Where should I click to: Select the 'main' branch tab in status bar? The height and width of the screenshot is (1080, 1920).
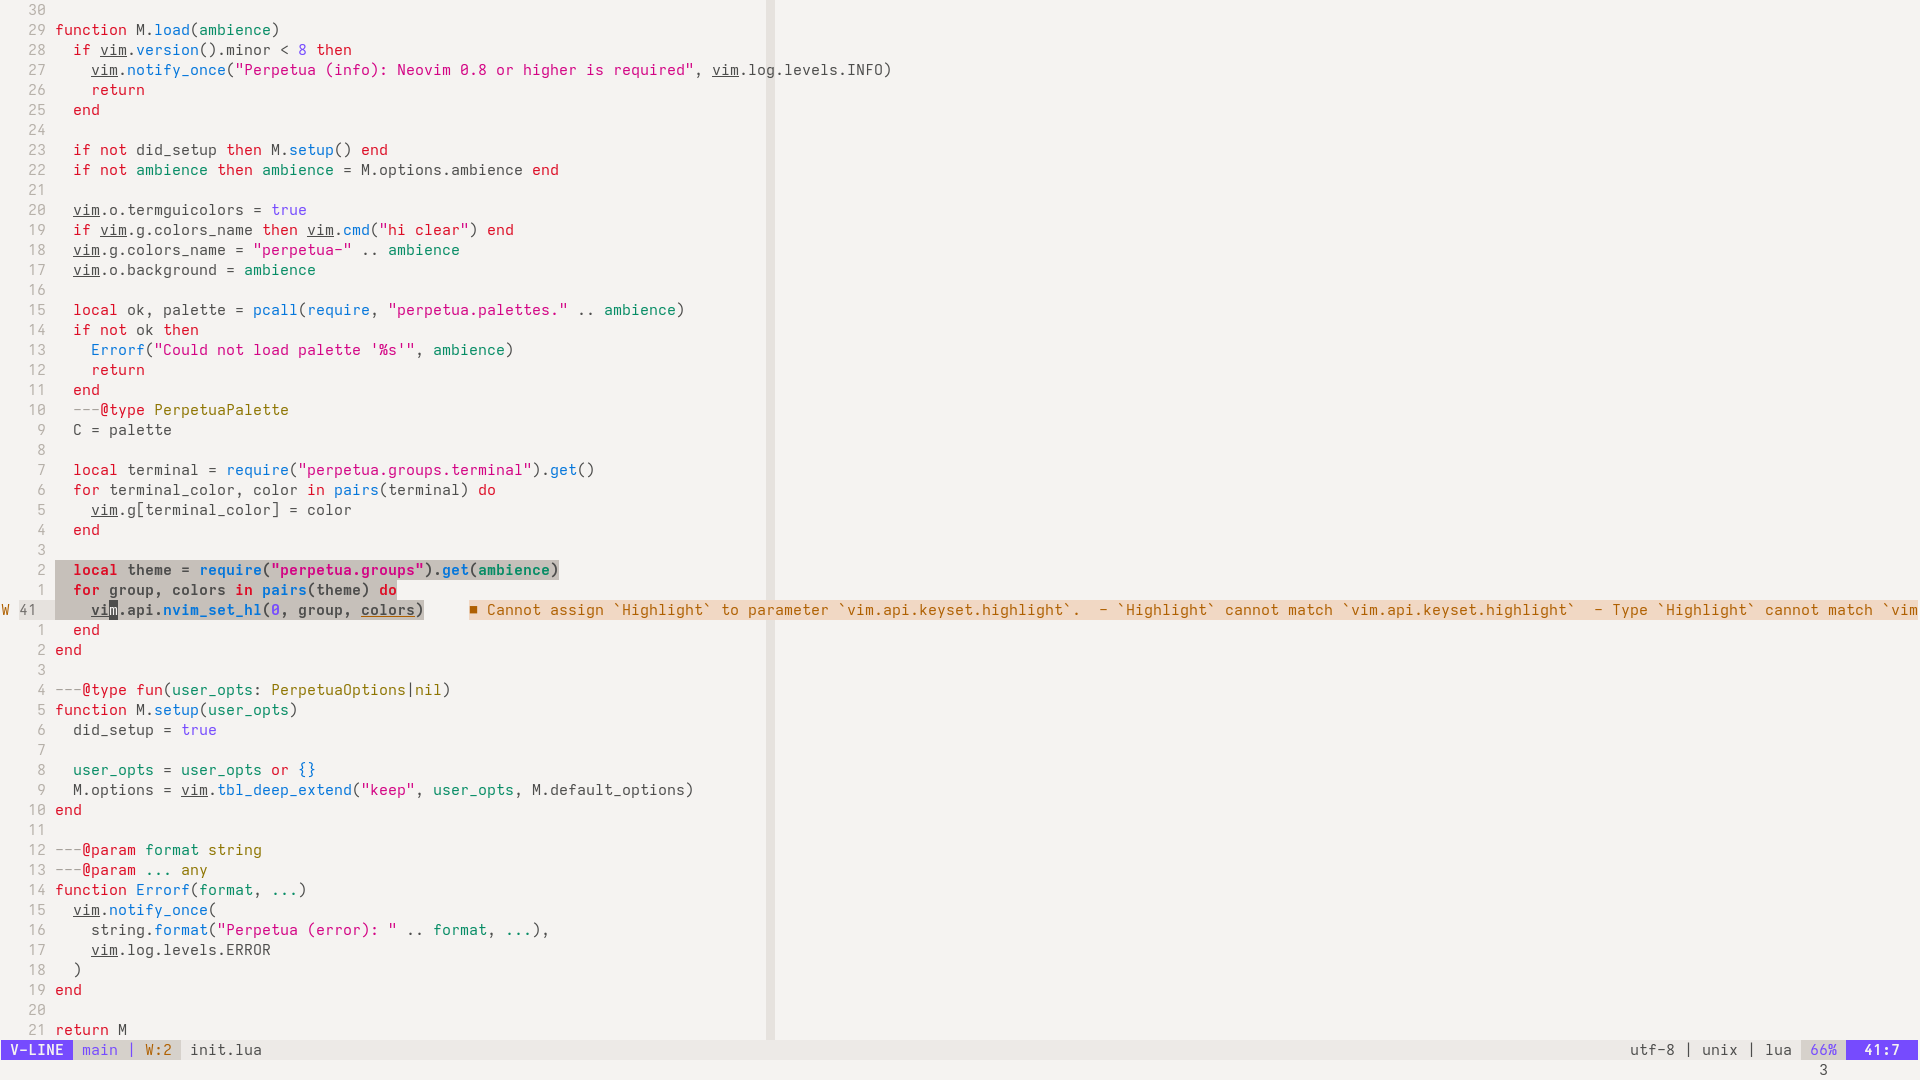pyautogui.click(x=99, y=1048)
